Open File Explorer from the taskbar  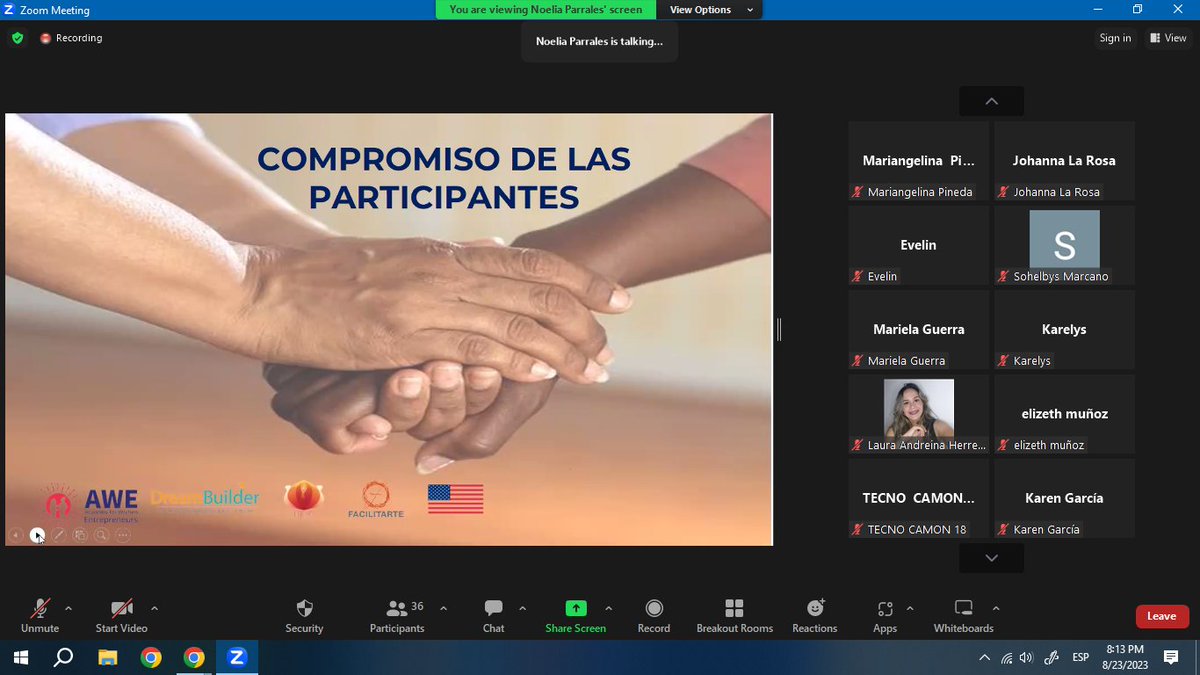coord(107,658)
